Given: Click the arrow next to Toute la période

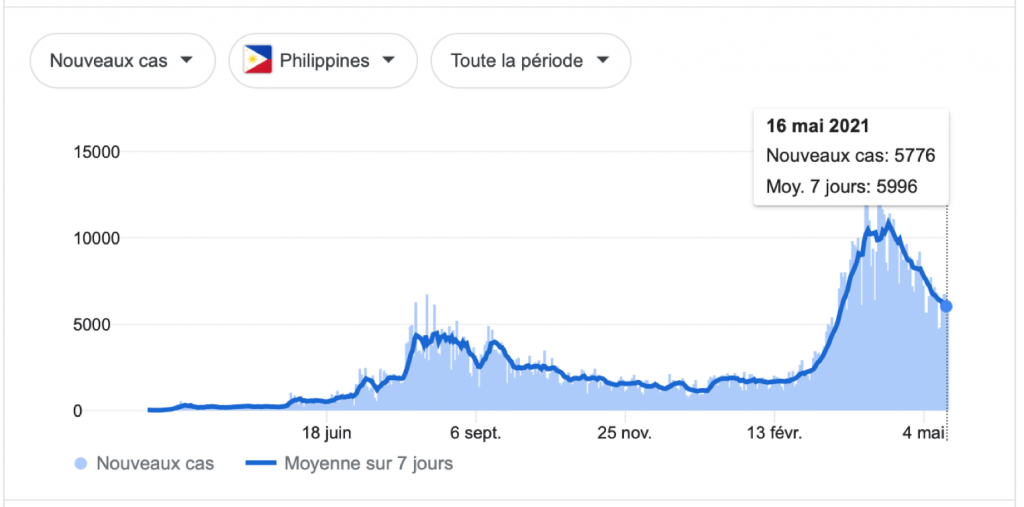Looking at the screenshot, I should [x=602, y=61].
